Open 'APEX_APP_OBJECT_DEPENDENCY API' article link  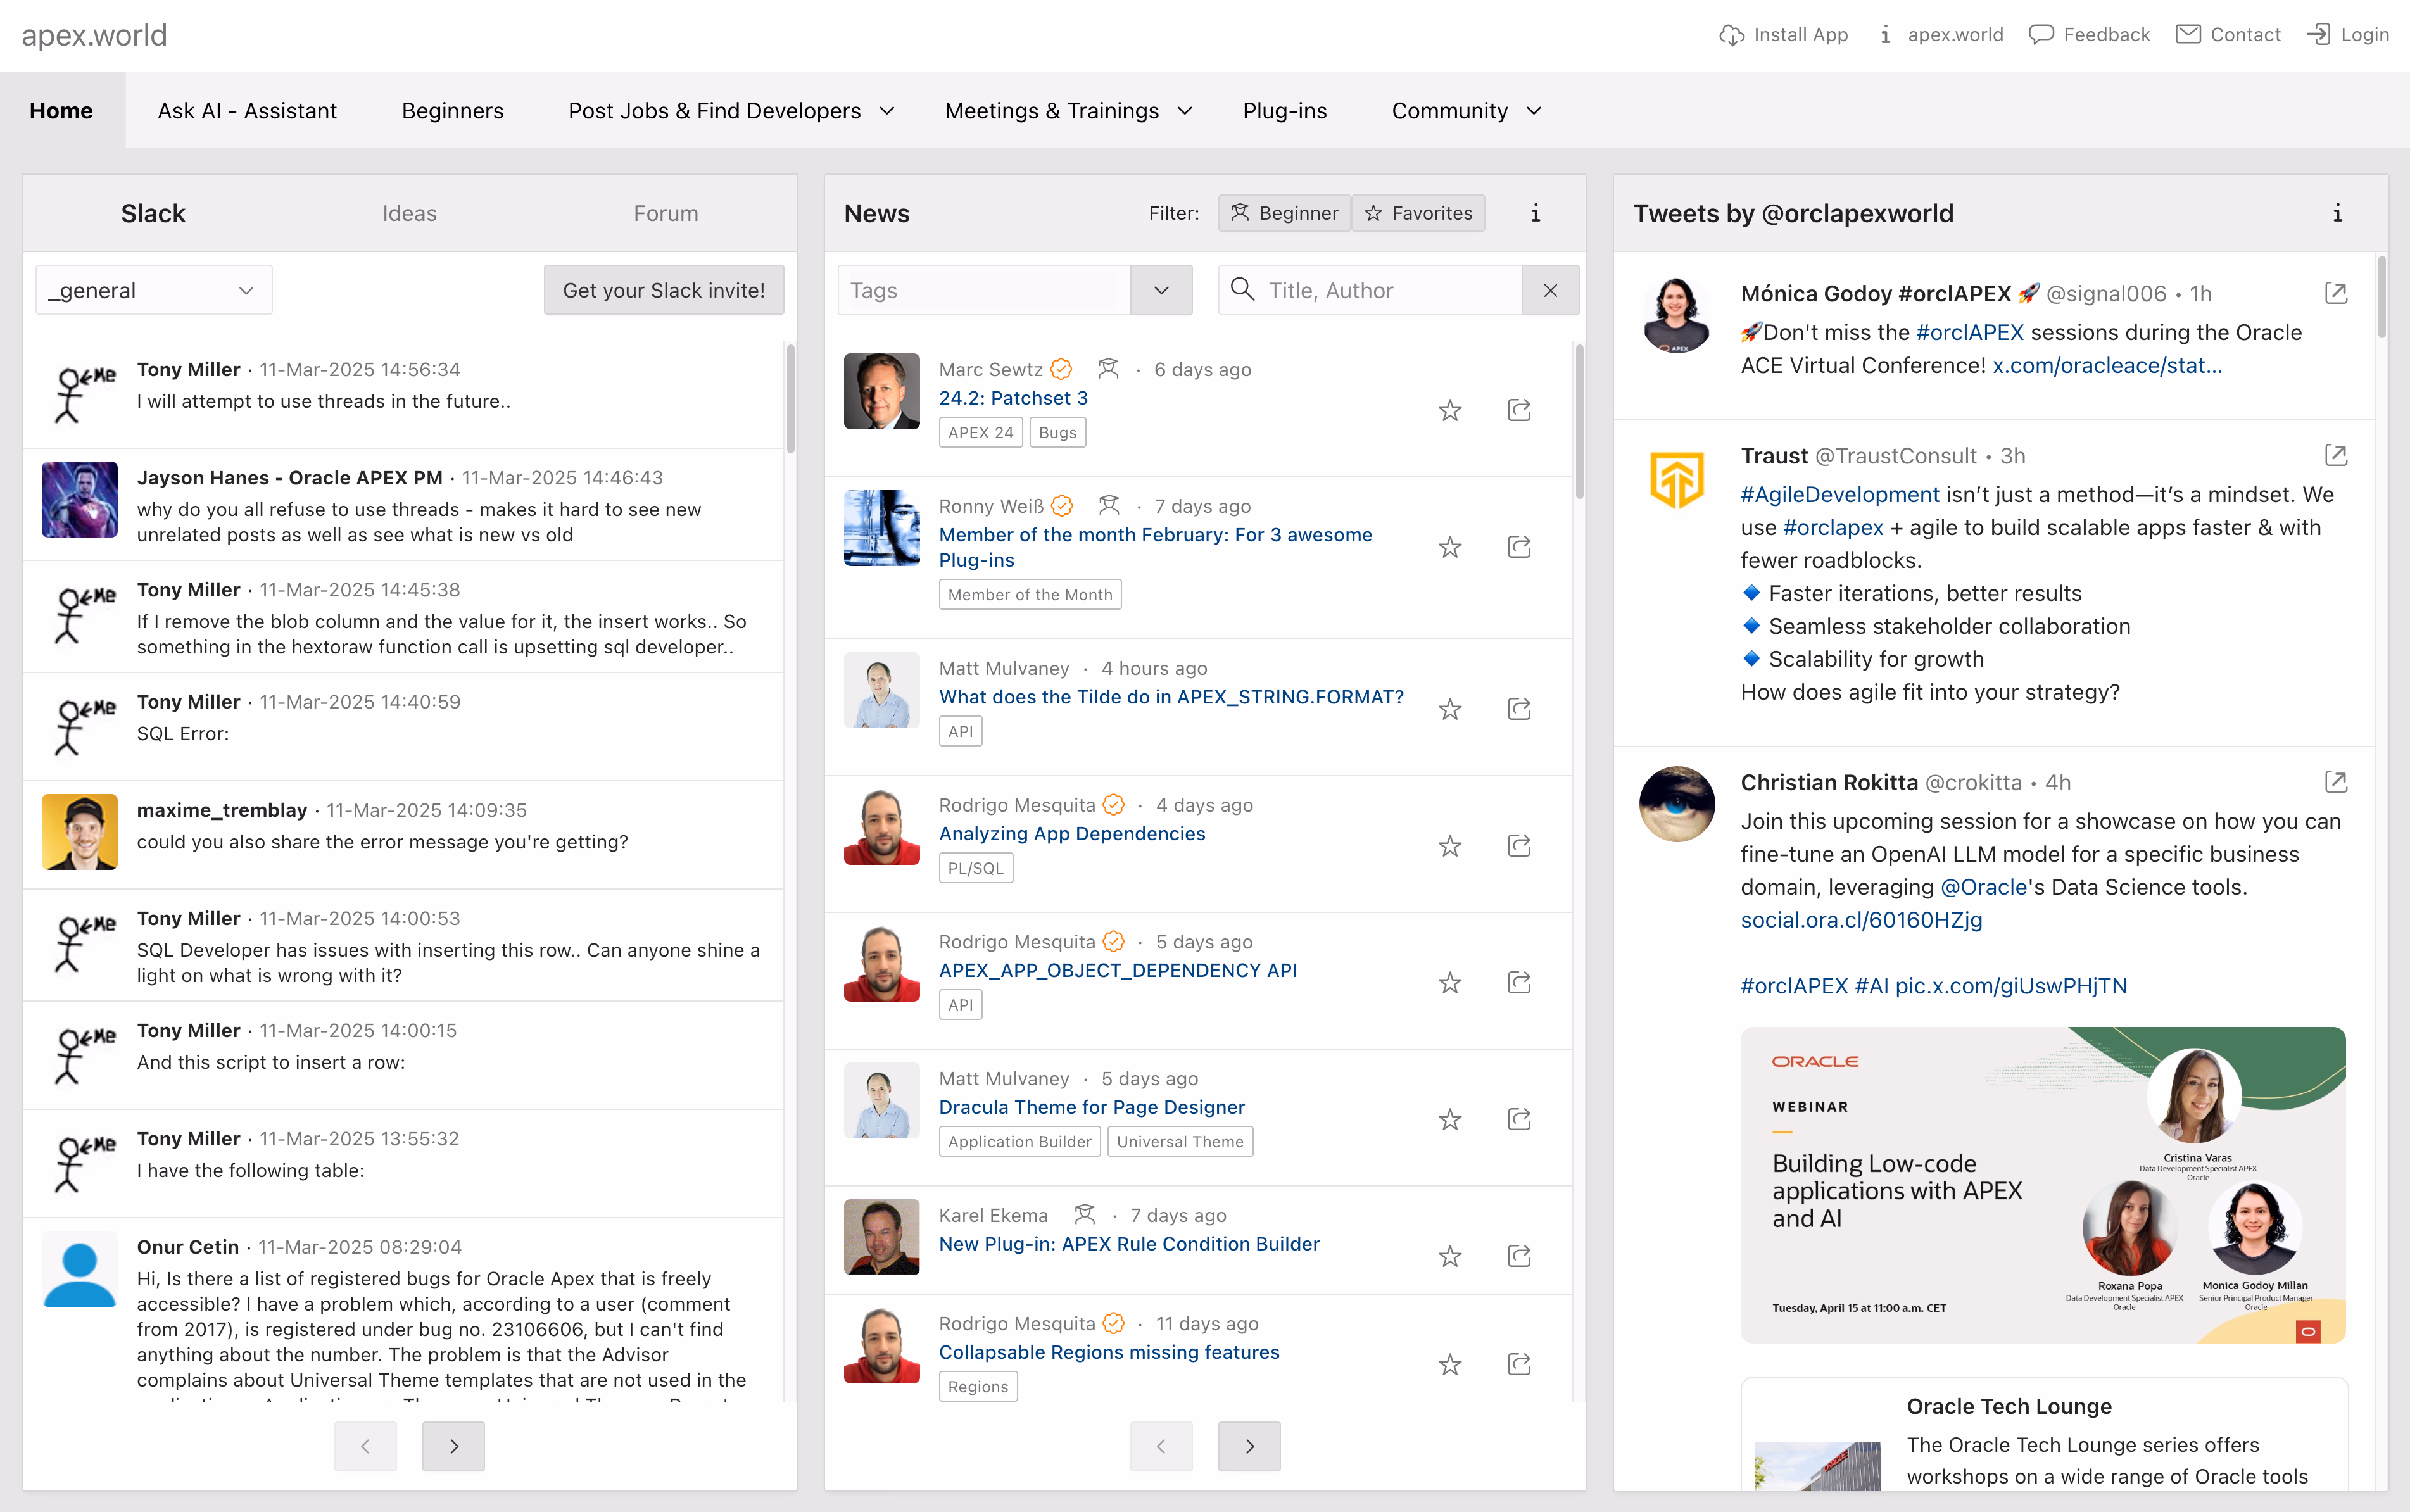pyautogui.click(x=1117, y=970)
